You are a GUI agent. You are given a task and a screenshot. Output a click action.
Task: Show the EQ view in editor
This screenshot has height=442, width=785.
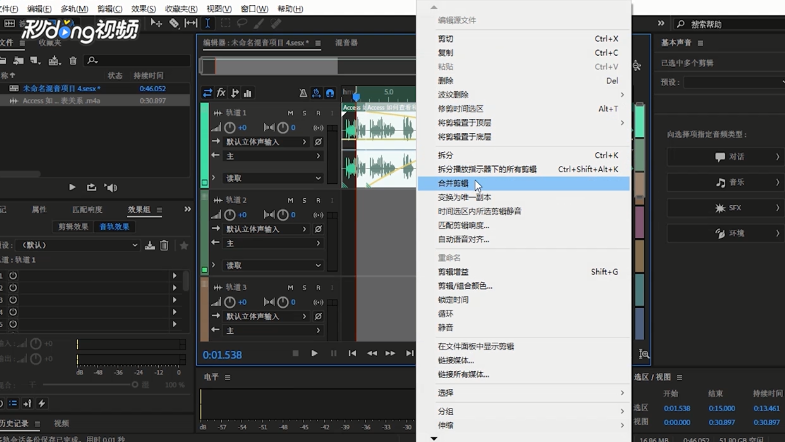point(248,93)
